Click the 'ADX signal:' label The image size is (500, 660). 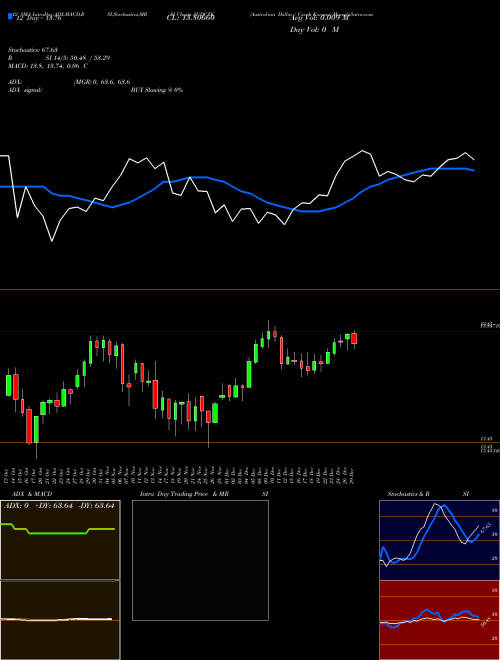tap(25, 90)
